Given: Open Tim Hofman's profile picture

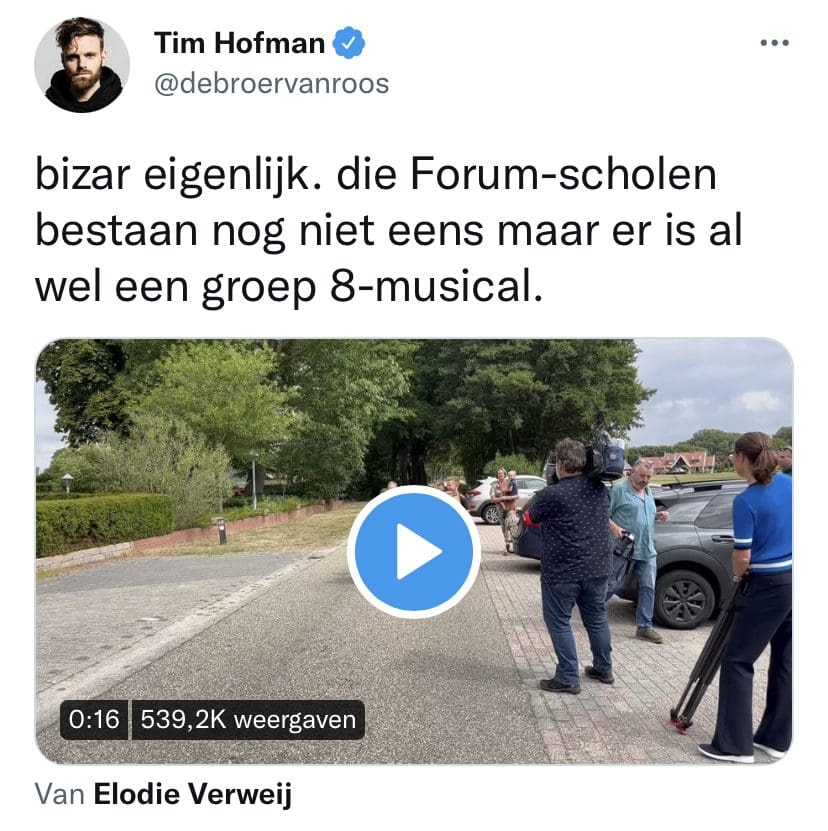Looking at the screenshot, I should point(82,65).
